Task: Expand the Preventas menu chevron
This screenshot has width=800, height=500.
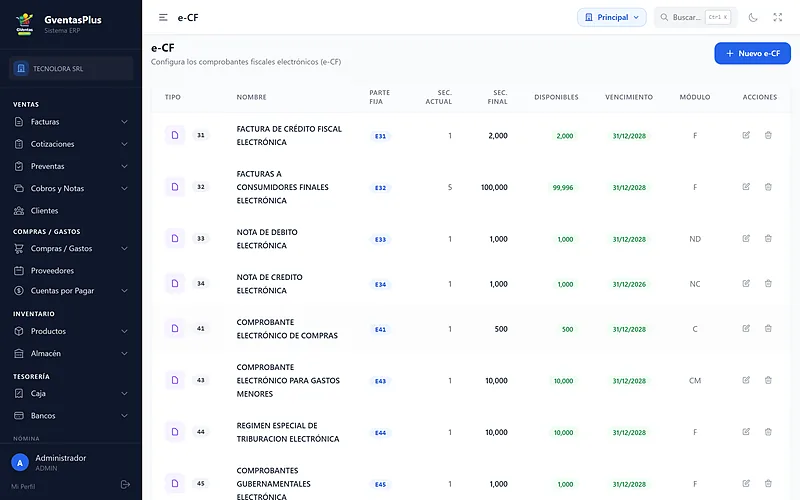Action: 124,166
